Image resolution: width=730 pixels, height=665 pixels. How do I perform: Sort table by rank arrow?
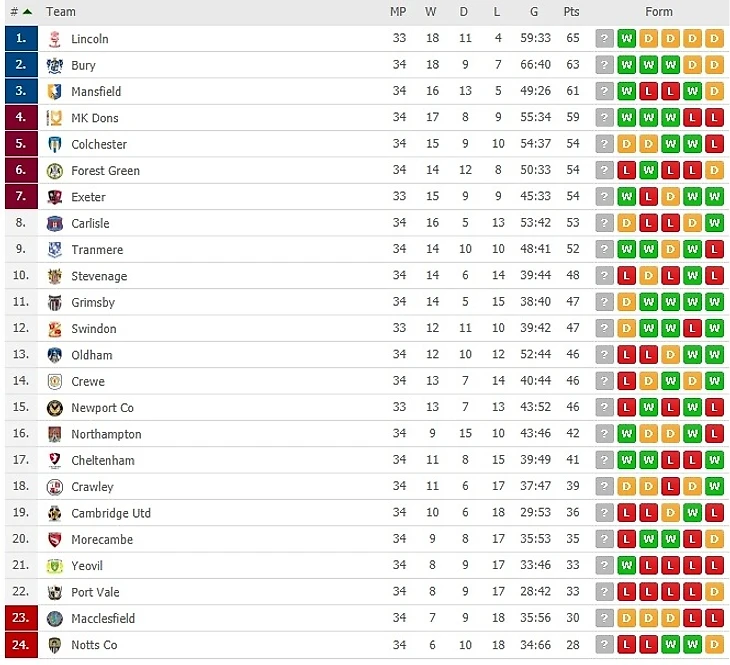27,12
